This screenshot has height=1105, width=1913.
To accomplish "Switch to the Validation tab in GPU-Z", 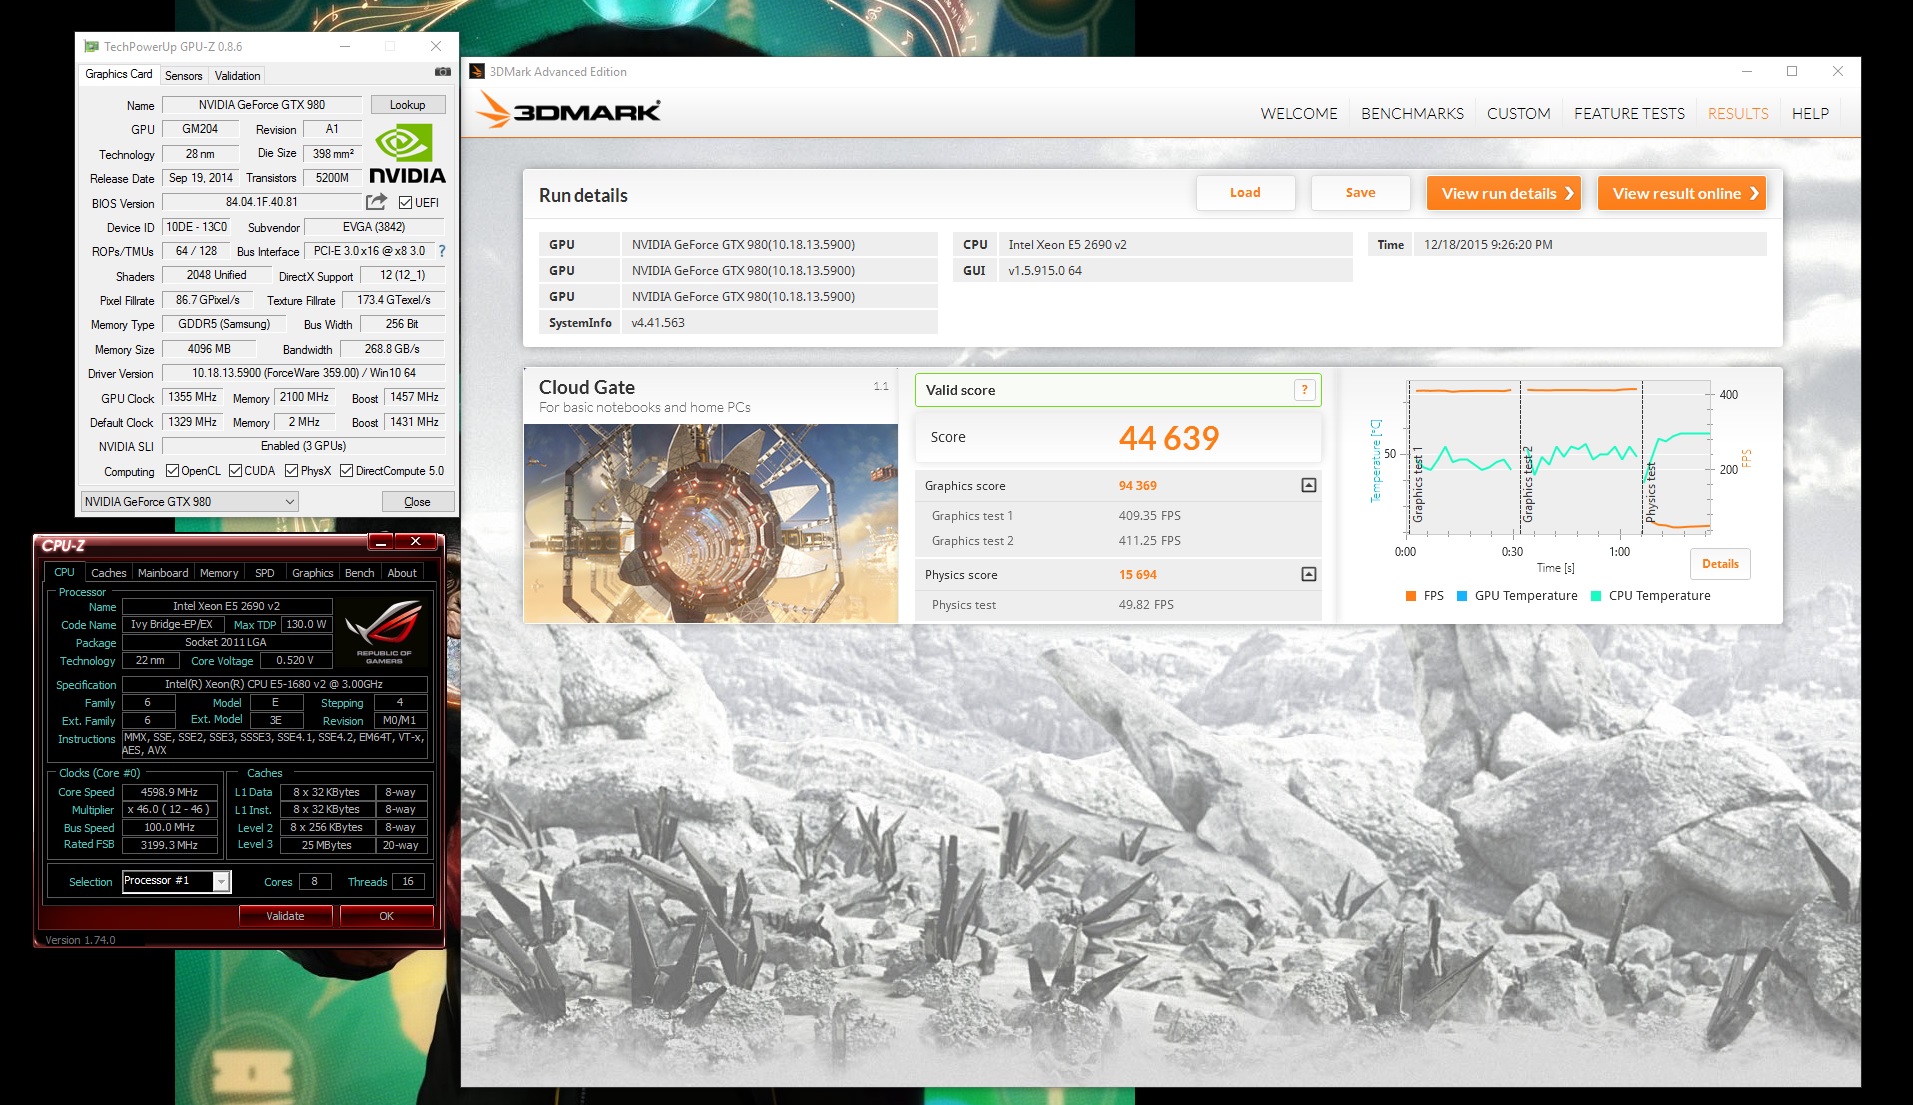I will pyautogui.click(x=237, y=76).
